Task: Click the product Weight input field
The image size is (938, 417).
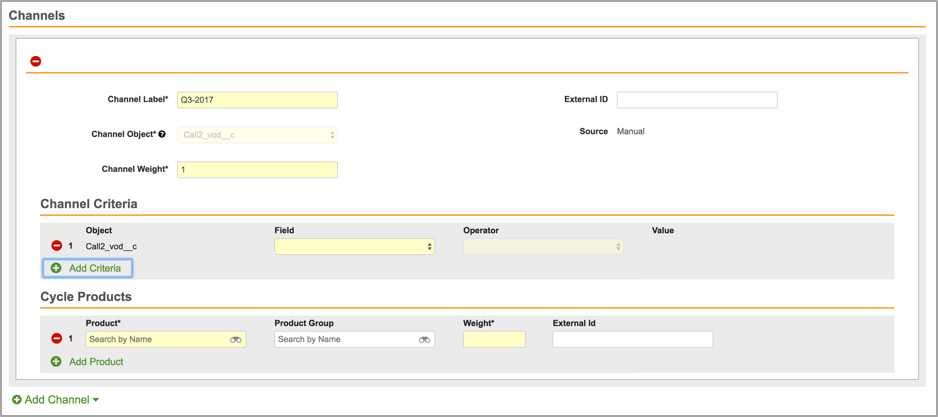Action: click(x=494, y=340)
